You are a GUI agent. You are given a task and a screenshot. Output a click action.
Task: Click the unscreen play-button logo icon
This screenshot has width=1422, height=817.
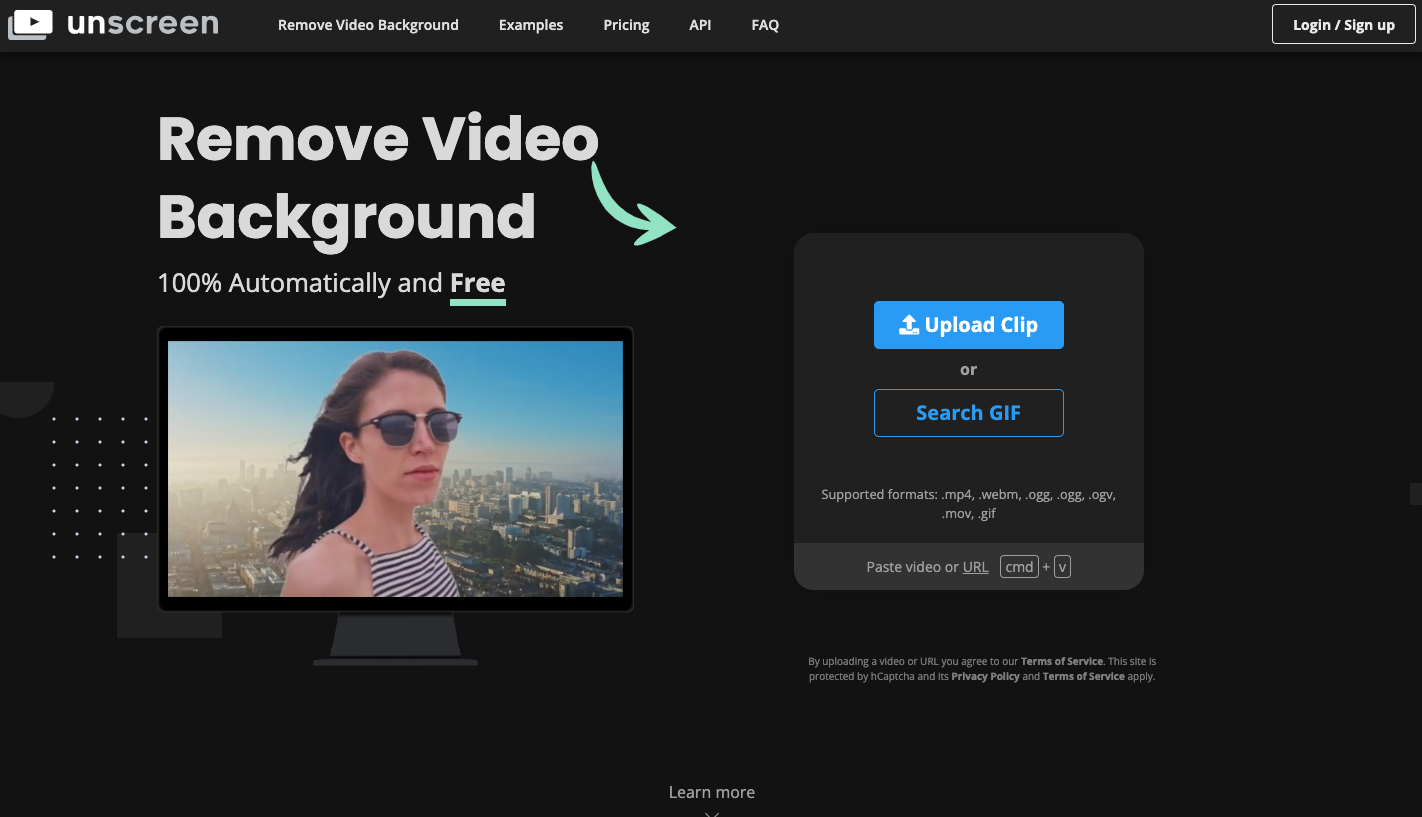pos(31,24)
